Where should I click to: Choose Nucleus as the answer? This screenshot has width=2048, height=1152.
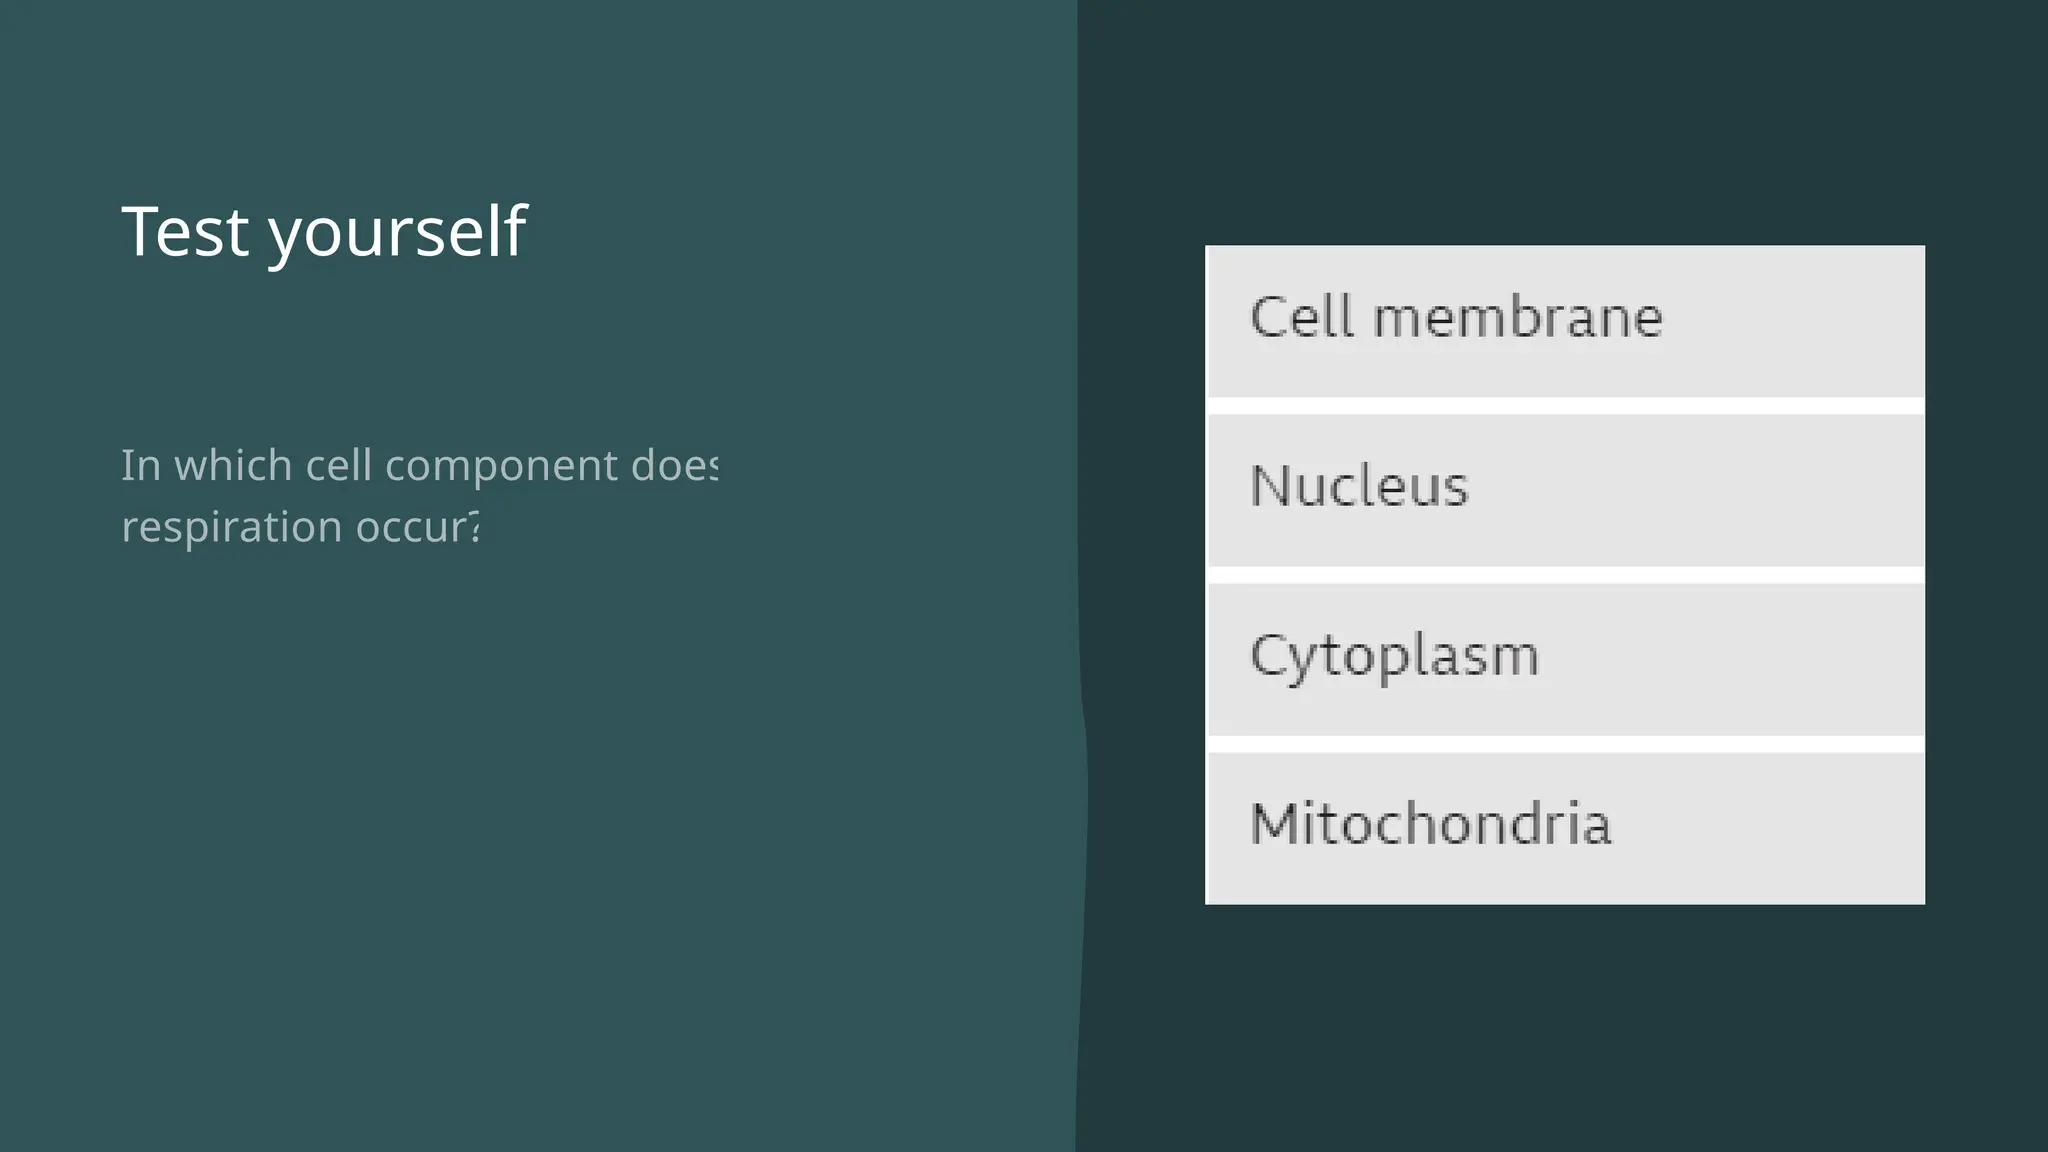[x=1564, y=489]
